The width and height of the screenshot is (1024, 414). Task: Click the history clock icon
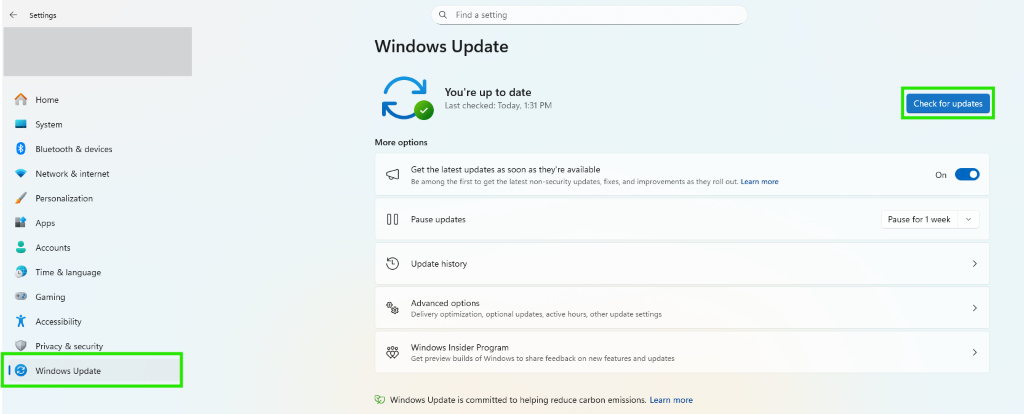(392, 264)
